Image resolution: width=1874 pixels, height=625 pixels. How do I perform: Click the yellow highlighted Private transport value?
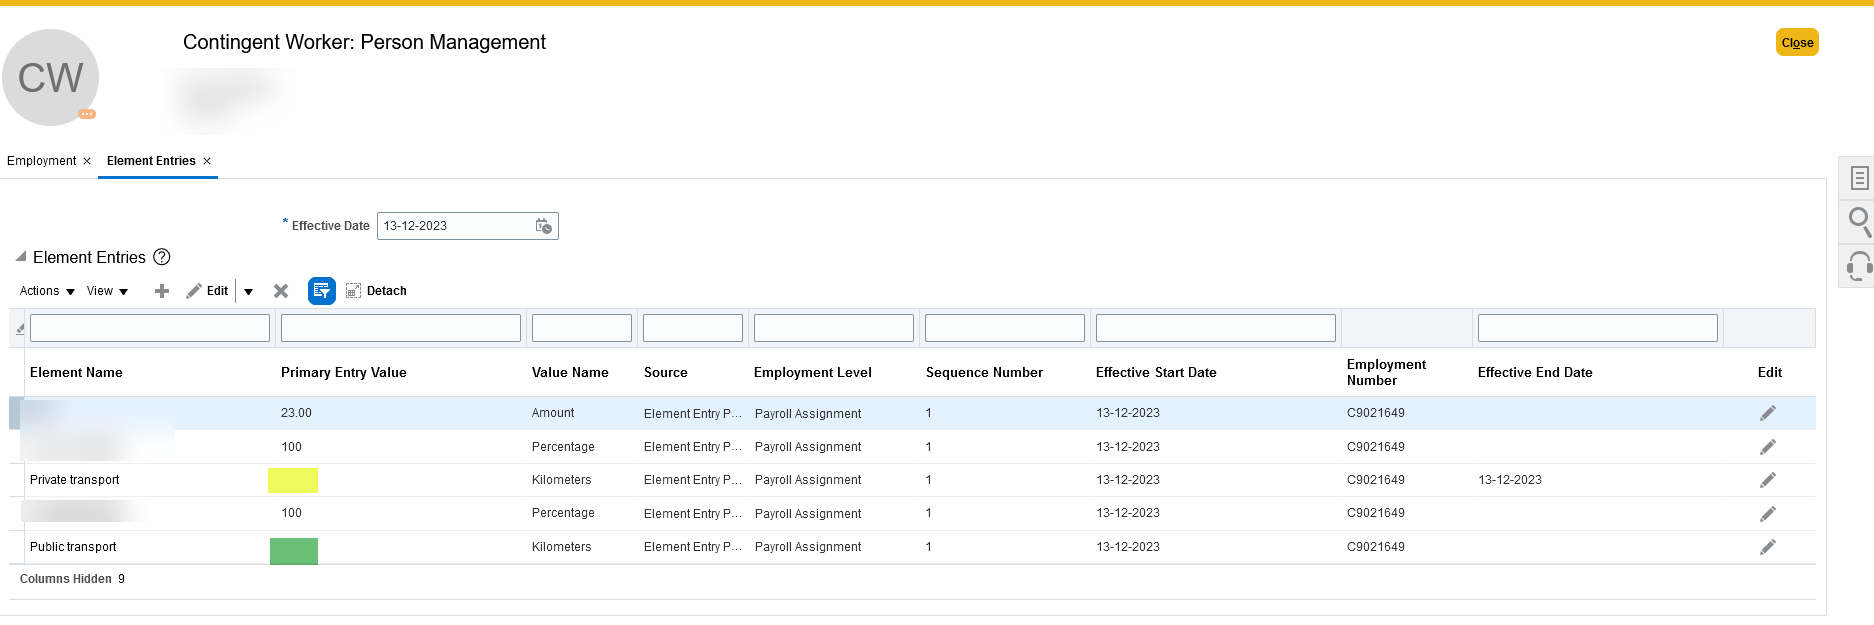(x=293, y=481)
